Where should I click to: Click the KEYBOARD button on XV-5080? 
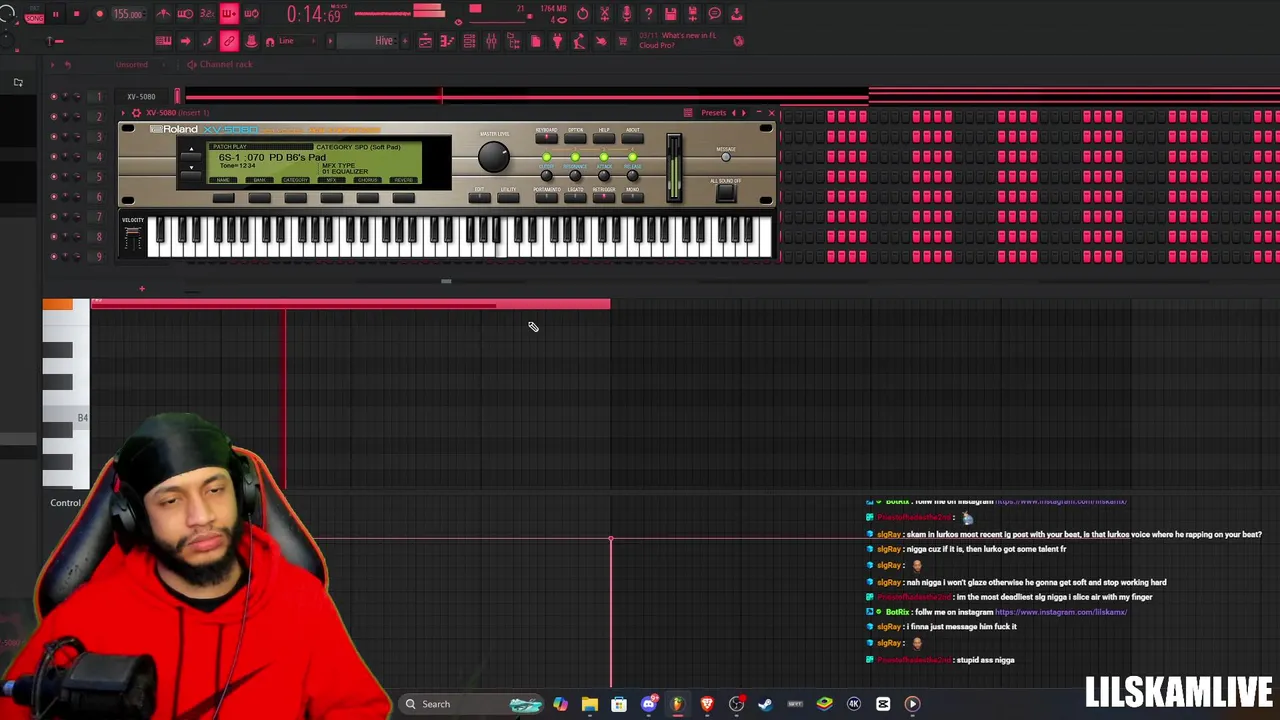pyautogui.click(x=546, y=138)
